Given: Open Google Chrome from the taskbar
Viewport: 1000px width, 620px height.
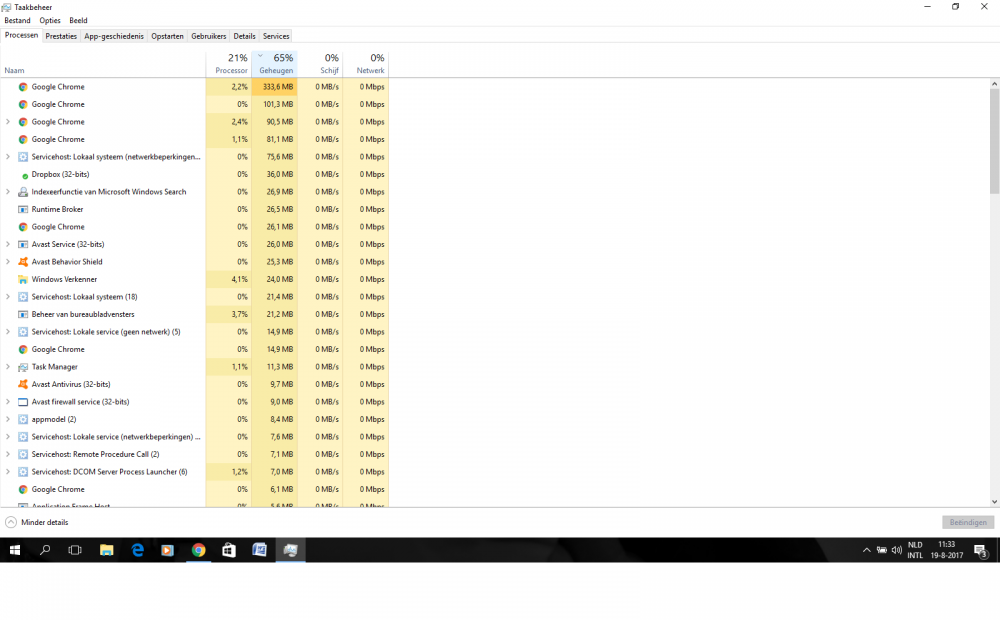Looking at the screenshot, I should (x=198, y=550).
